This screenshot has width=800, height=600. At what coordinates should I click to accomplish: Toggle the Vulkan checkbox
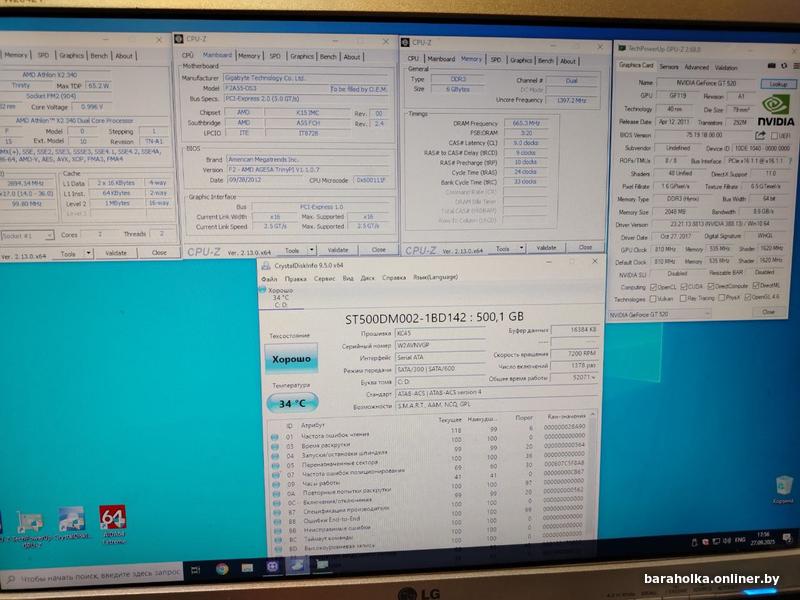(653, 299)
